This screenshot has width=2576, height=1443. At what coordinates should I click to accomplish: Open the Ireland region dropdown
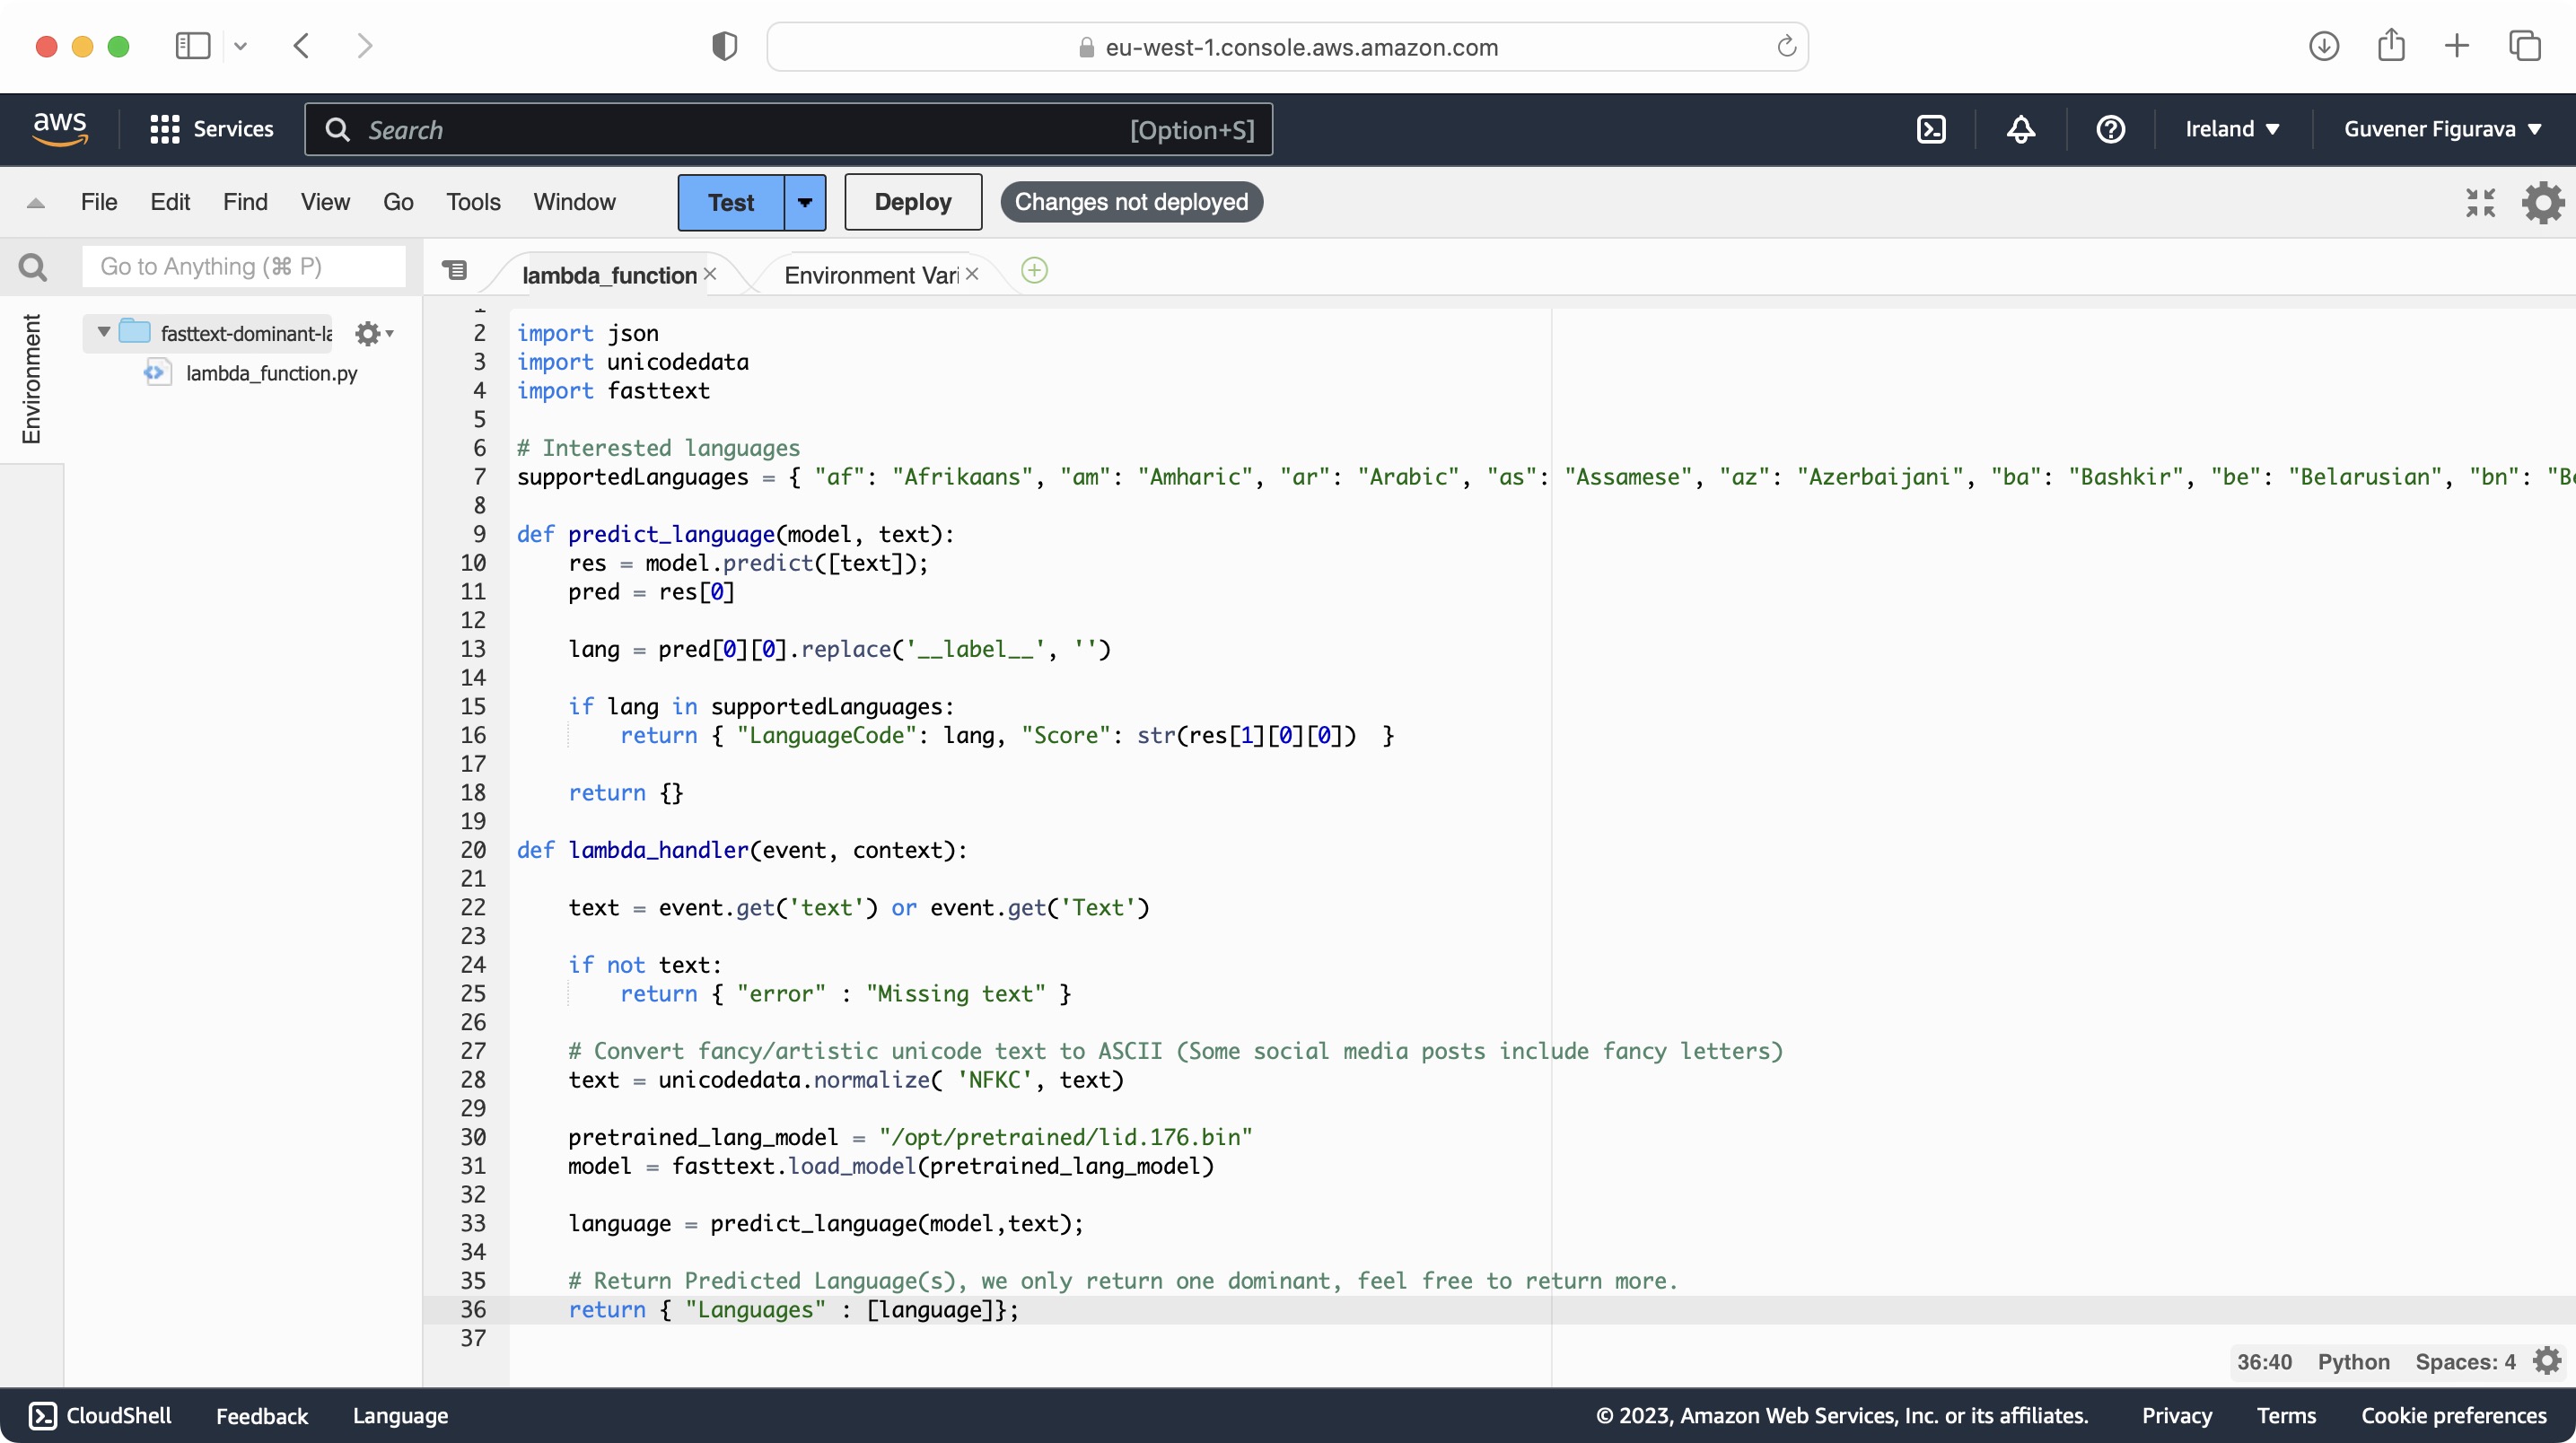click(2231, 129)
